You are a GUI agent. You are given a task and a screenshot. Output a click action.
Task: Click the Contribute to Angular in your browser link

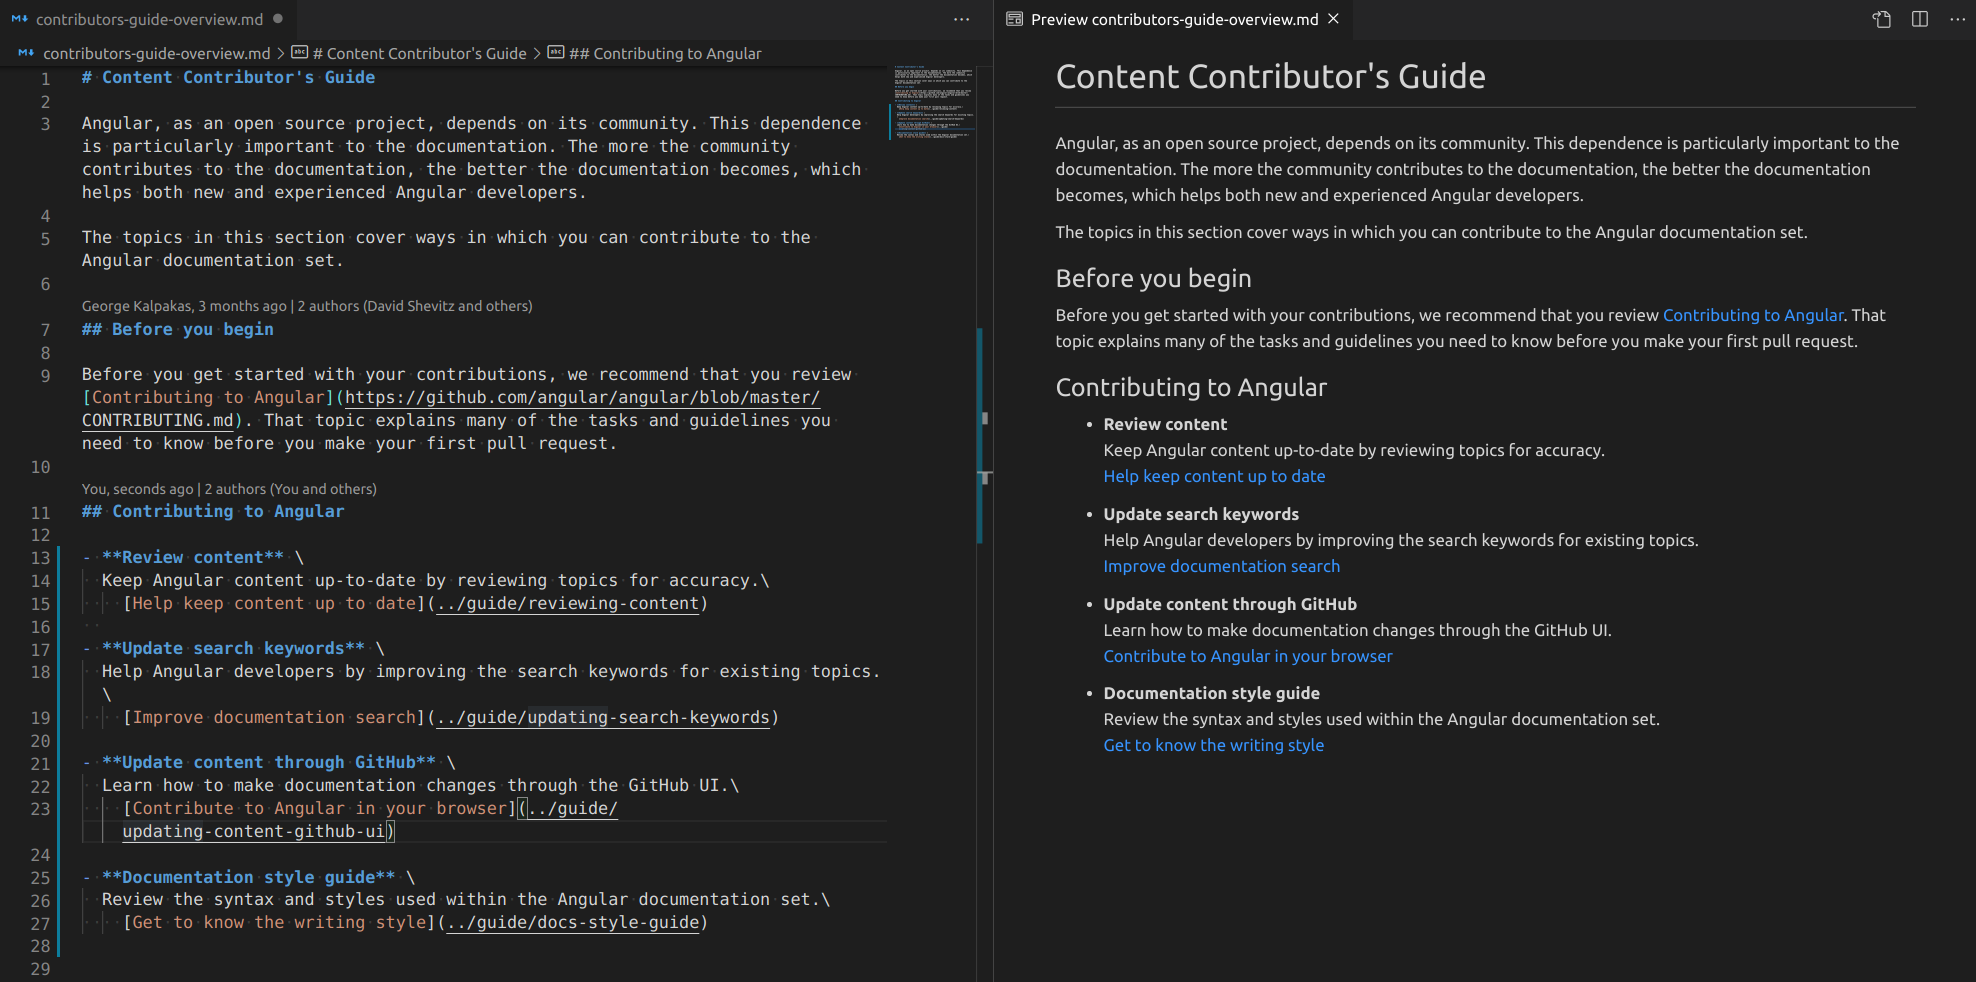pyautogui.click(x=1247, y=655)
